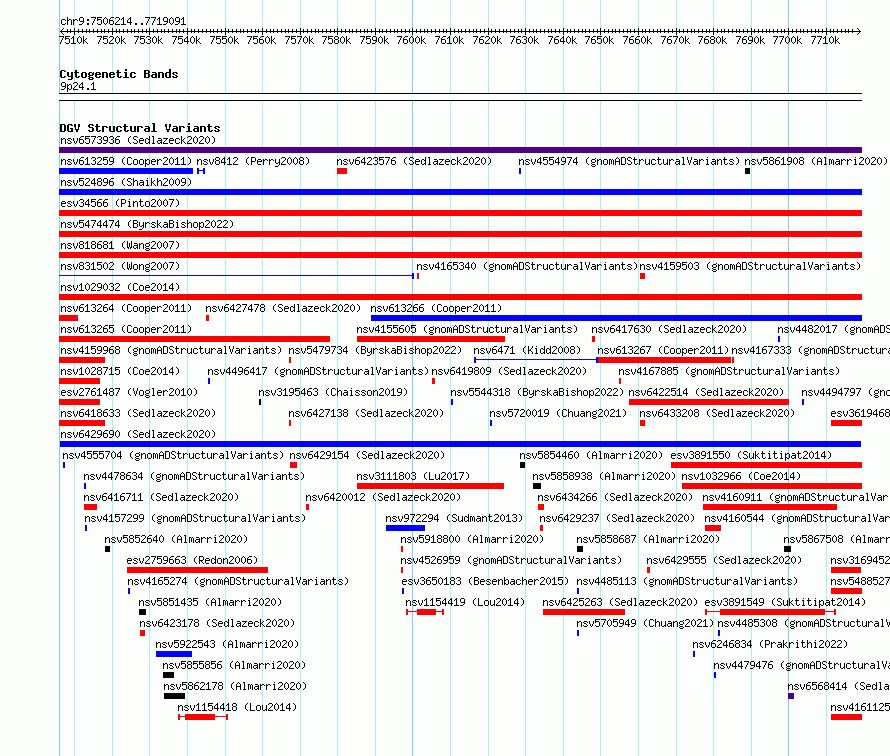
Task: Click the nsv4554974 gnomADStructuralVariants label
Action: coord(629,161)
